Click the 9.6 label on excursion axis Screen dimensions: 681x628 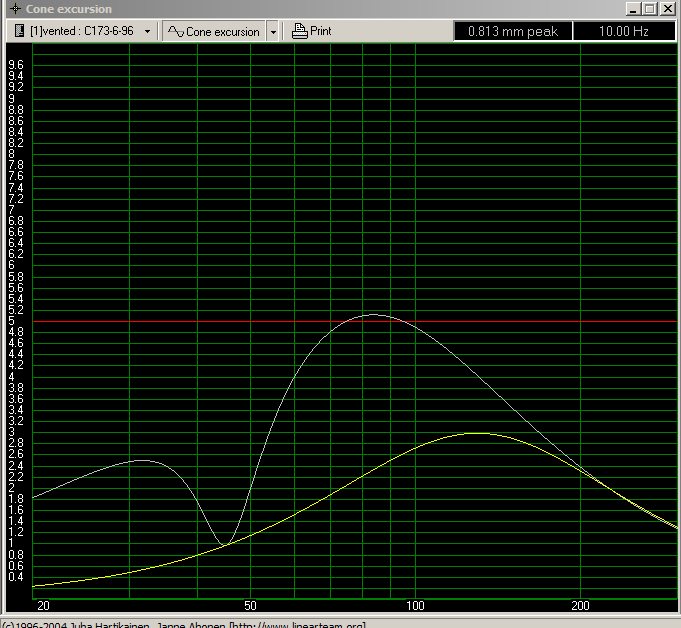(x=16, y=65)
